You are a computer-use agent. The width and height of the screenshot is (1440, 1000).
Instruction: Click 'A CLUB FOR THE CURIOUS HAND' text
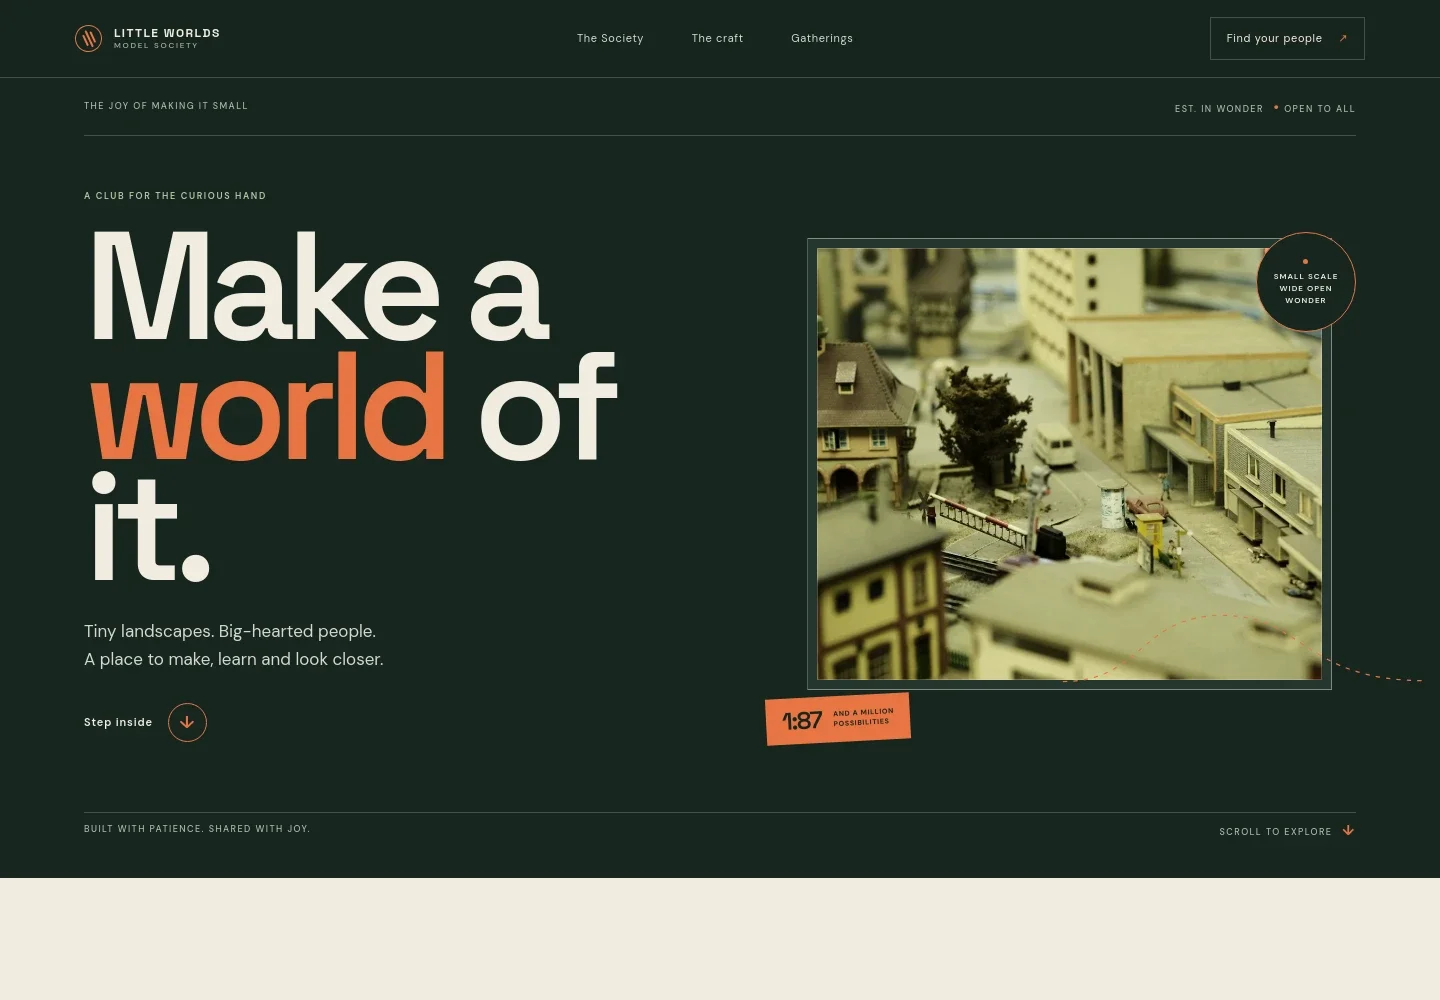click(x=175, y=196)
